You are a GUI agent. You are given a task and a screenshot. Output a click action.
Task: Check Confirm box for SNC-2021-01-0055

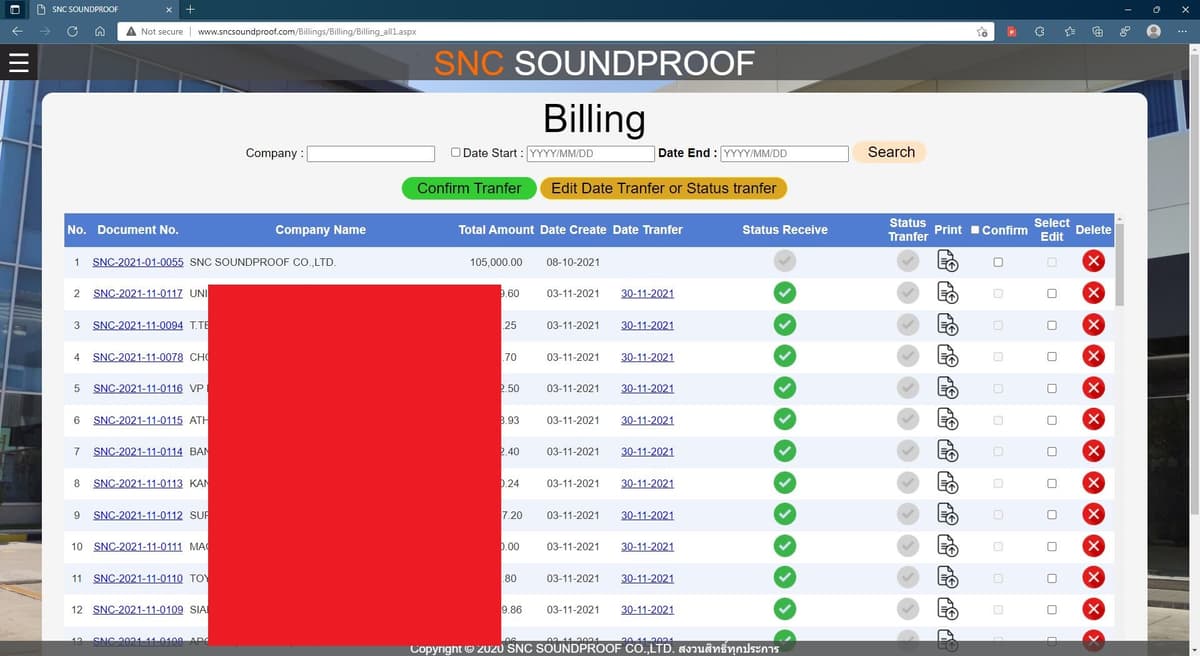point(998,262)
